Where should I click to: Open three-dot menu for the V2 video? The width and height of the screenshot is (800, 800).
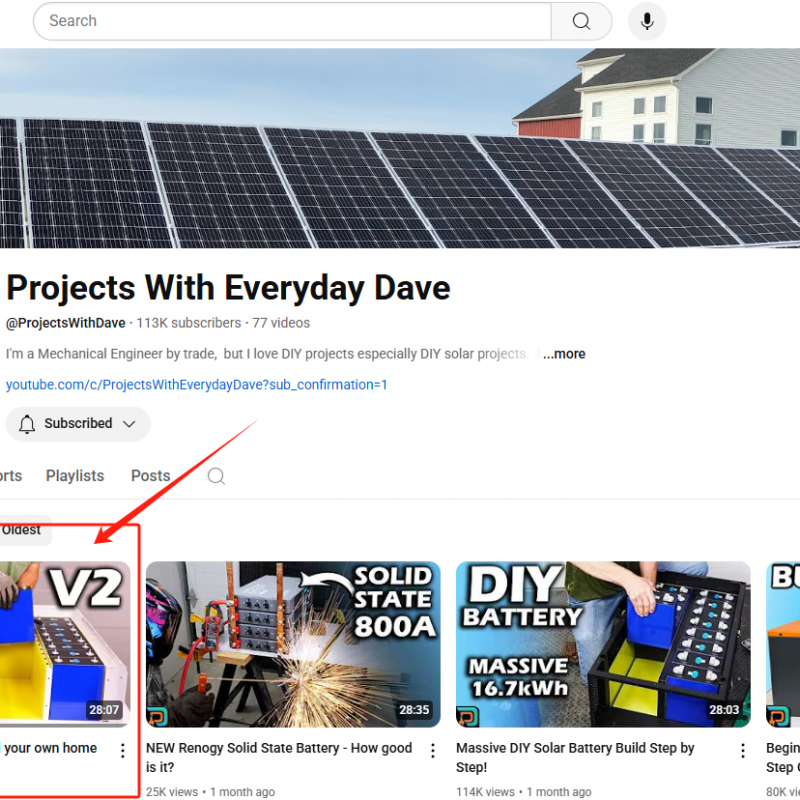click(123, 750)
